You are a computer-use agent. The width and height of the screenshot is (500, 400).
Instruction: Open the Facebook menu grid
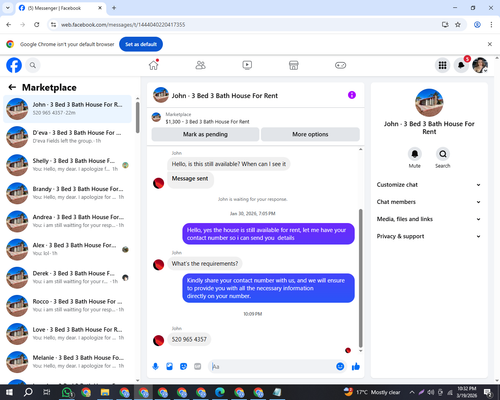click(x=442, y=65)
